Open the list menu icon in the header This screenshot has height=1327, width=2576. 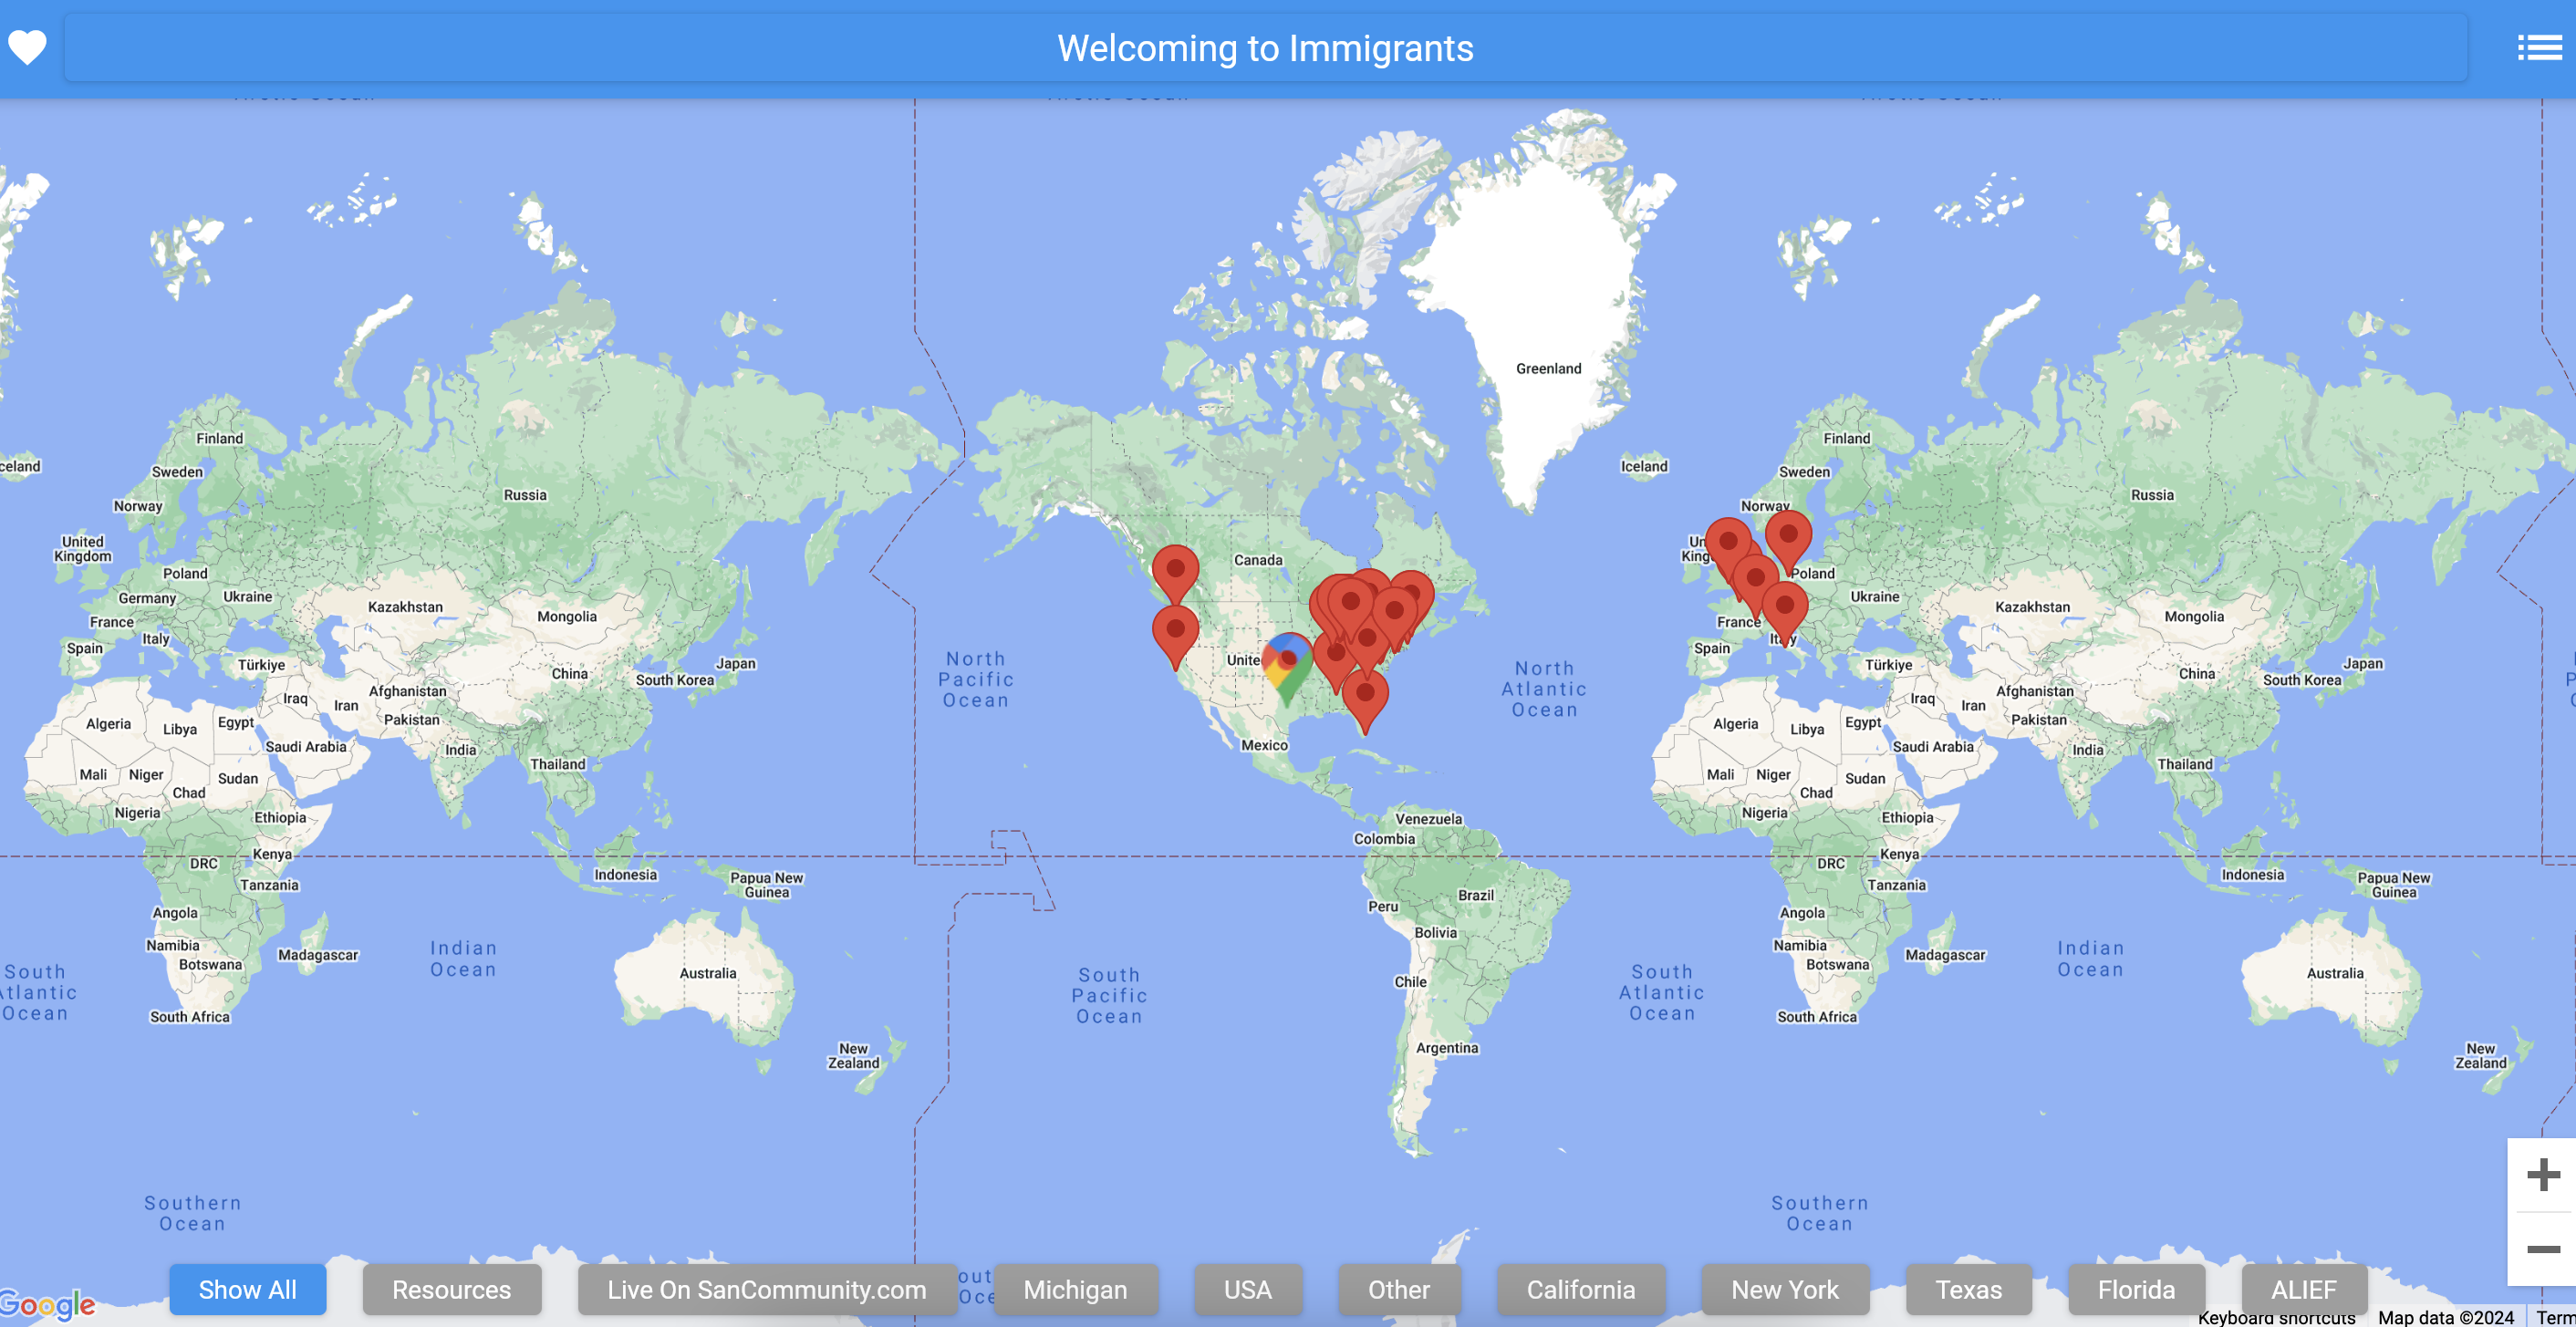pos(2539,47)
